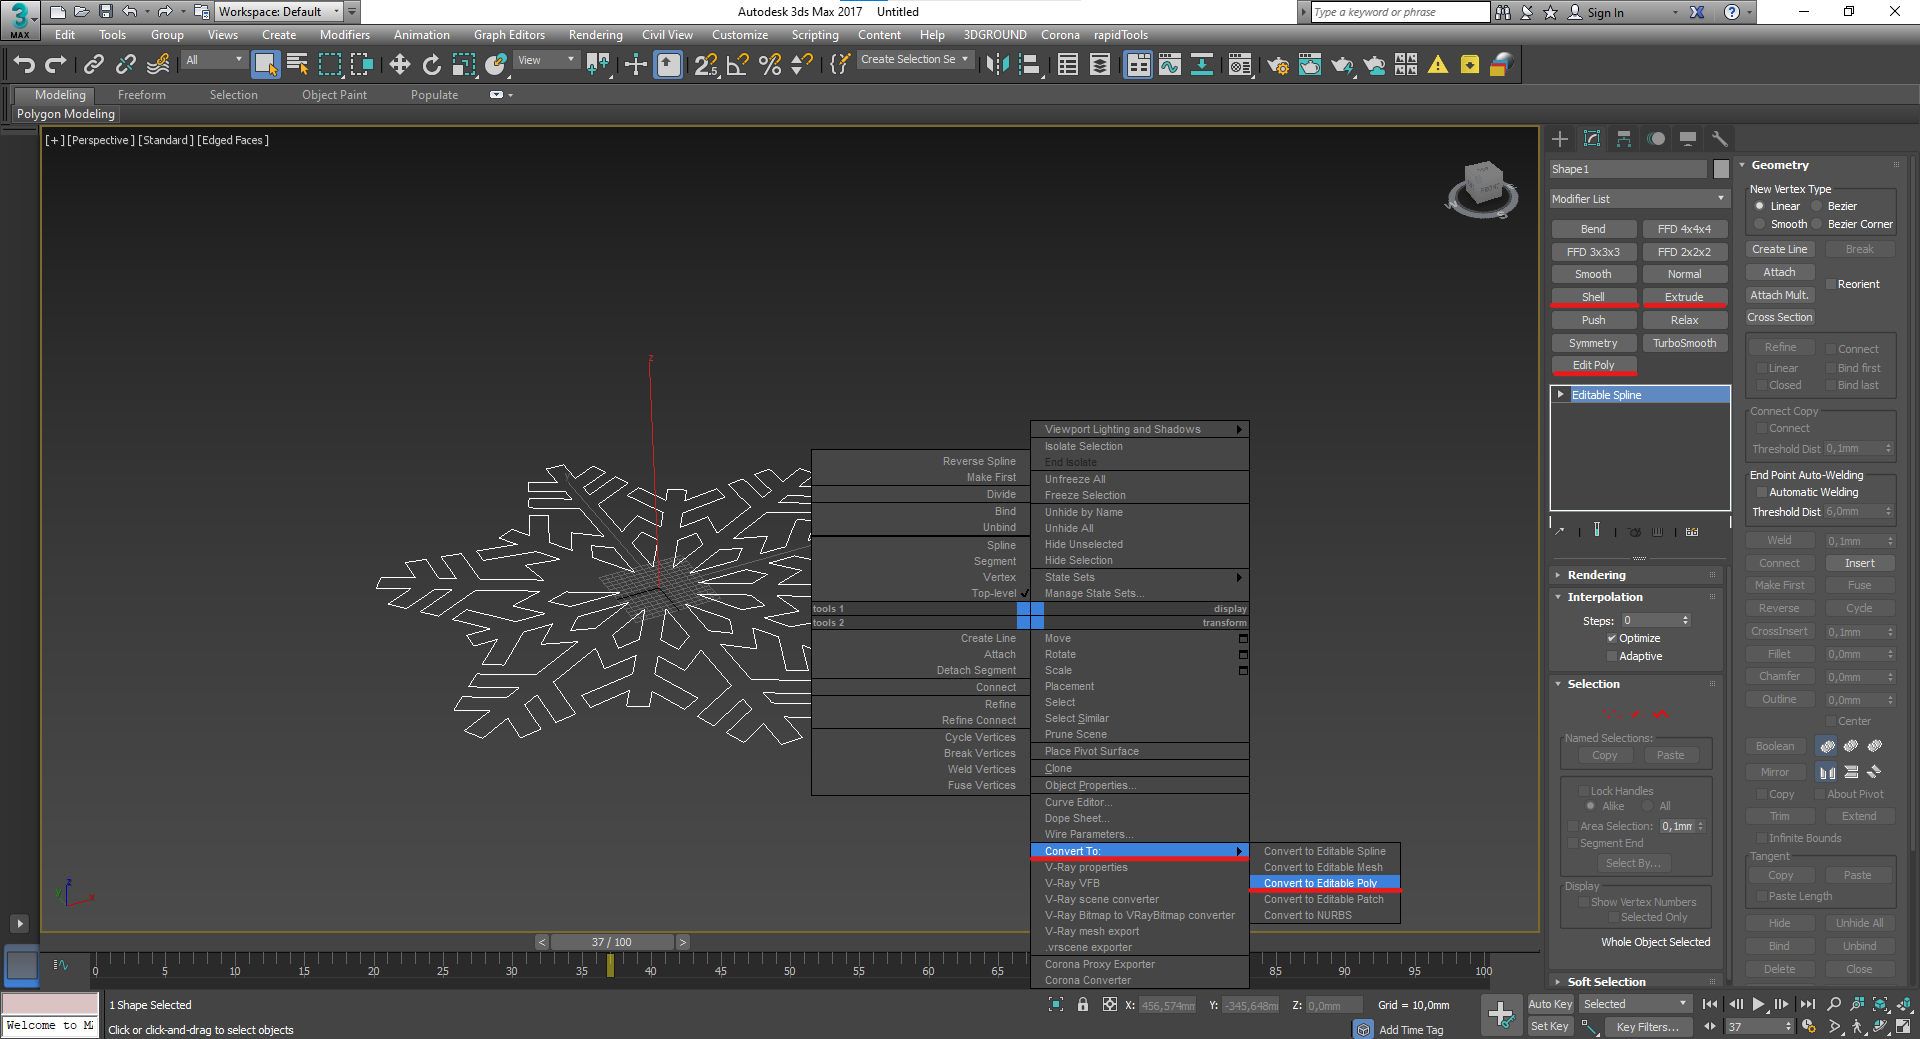Click the Bind to Space Warp icon
This screenshot has width=1920, height=1039.
click(x=158, y=65)
